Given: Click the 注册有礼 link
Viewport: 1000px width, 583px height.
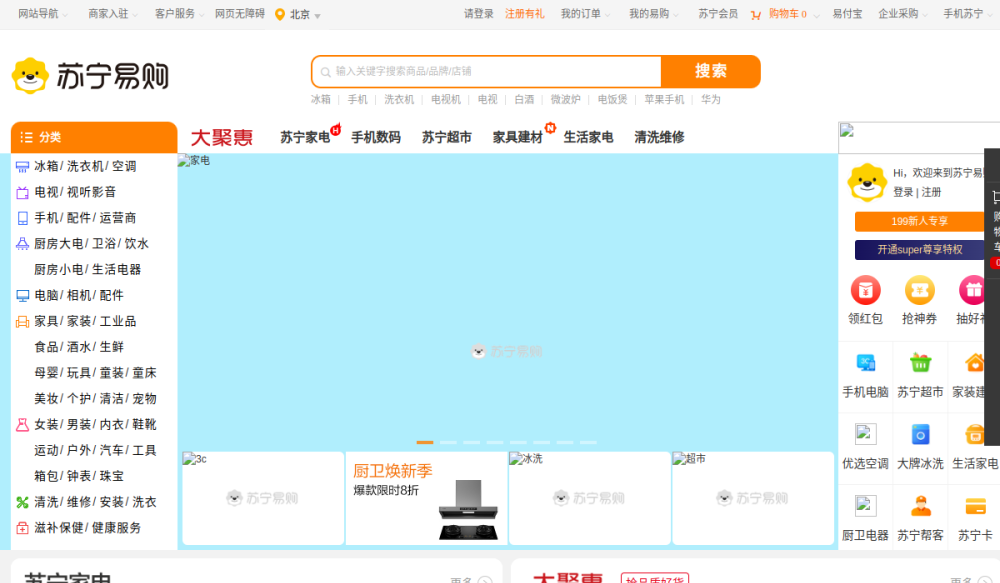Looking at the screenshot, I should click(525, 14).
